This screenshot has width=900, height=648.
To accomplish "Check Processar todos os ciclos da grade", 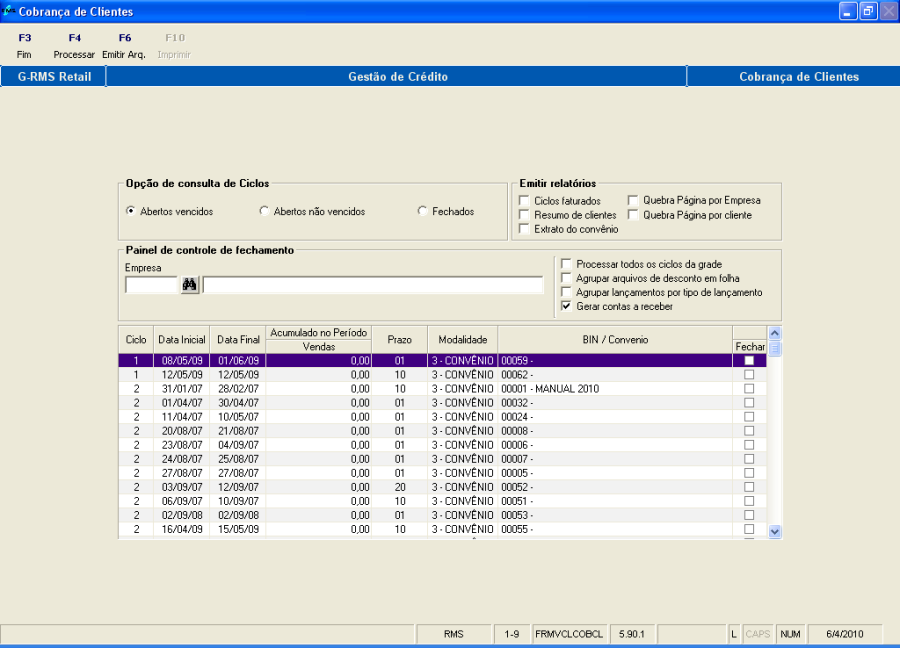I will pyautogui.click(x=567, y=264).
